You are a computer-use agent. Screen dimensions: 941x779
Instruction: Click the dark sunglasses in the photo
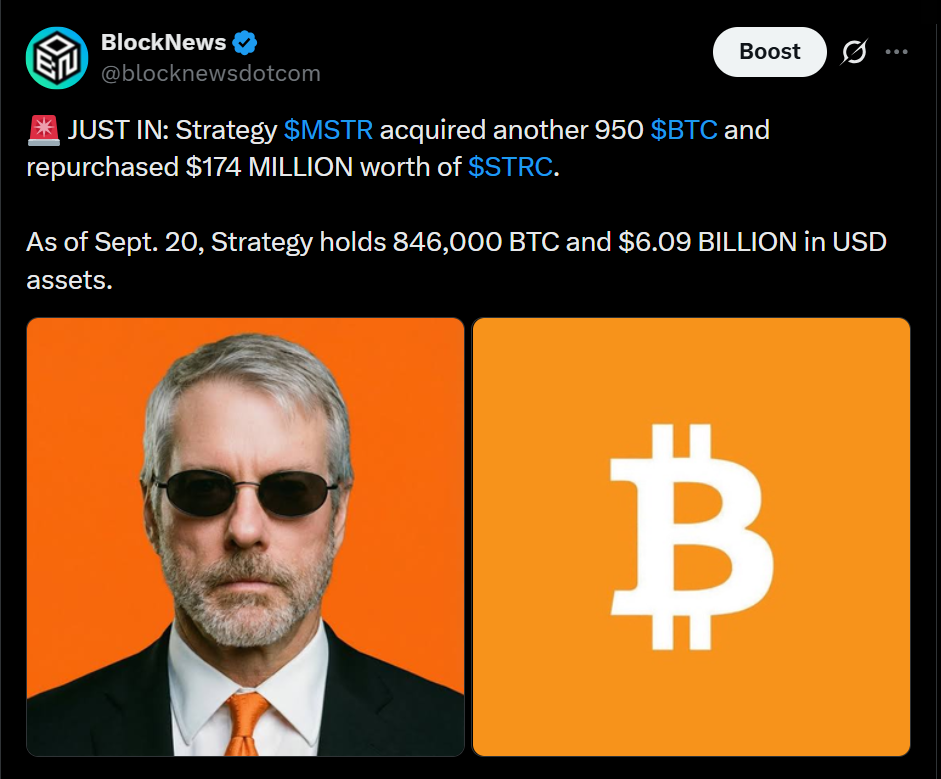pyautogui.click(x=245, y=494)
